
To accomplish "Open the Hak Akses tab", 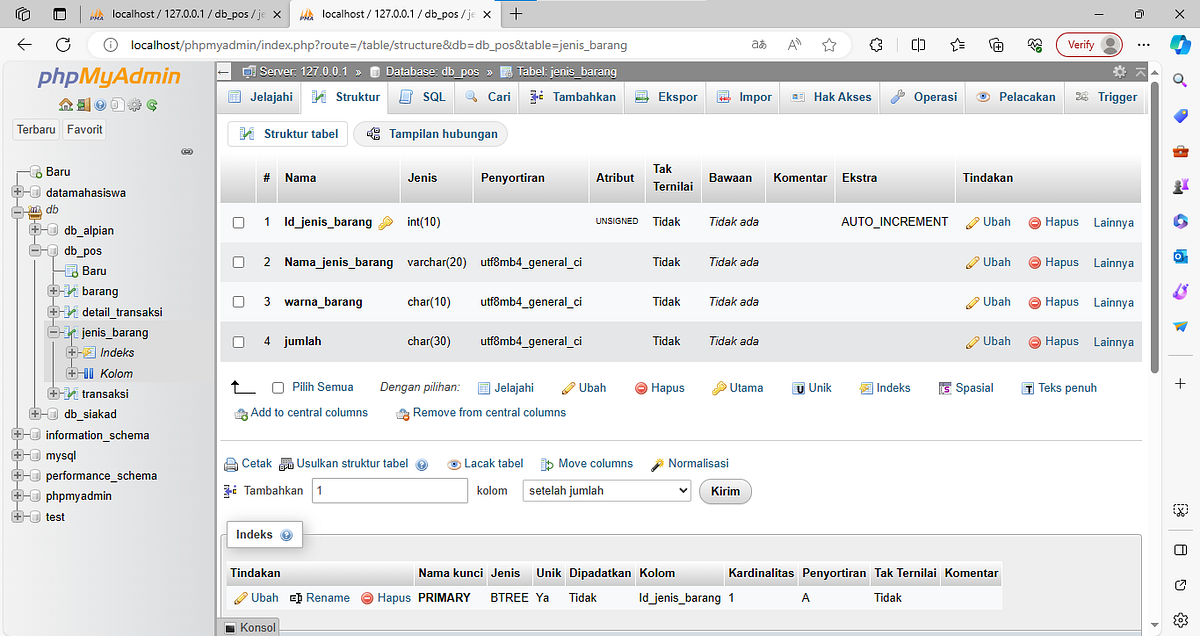I will tap(830, 97).
